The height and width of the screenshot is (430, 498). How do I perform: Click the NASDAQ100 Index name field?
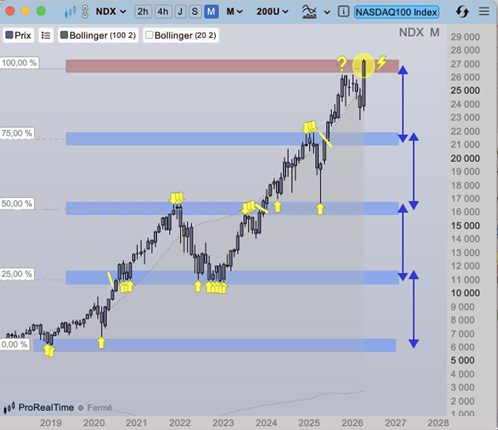[x=396, y=12]
